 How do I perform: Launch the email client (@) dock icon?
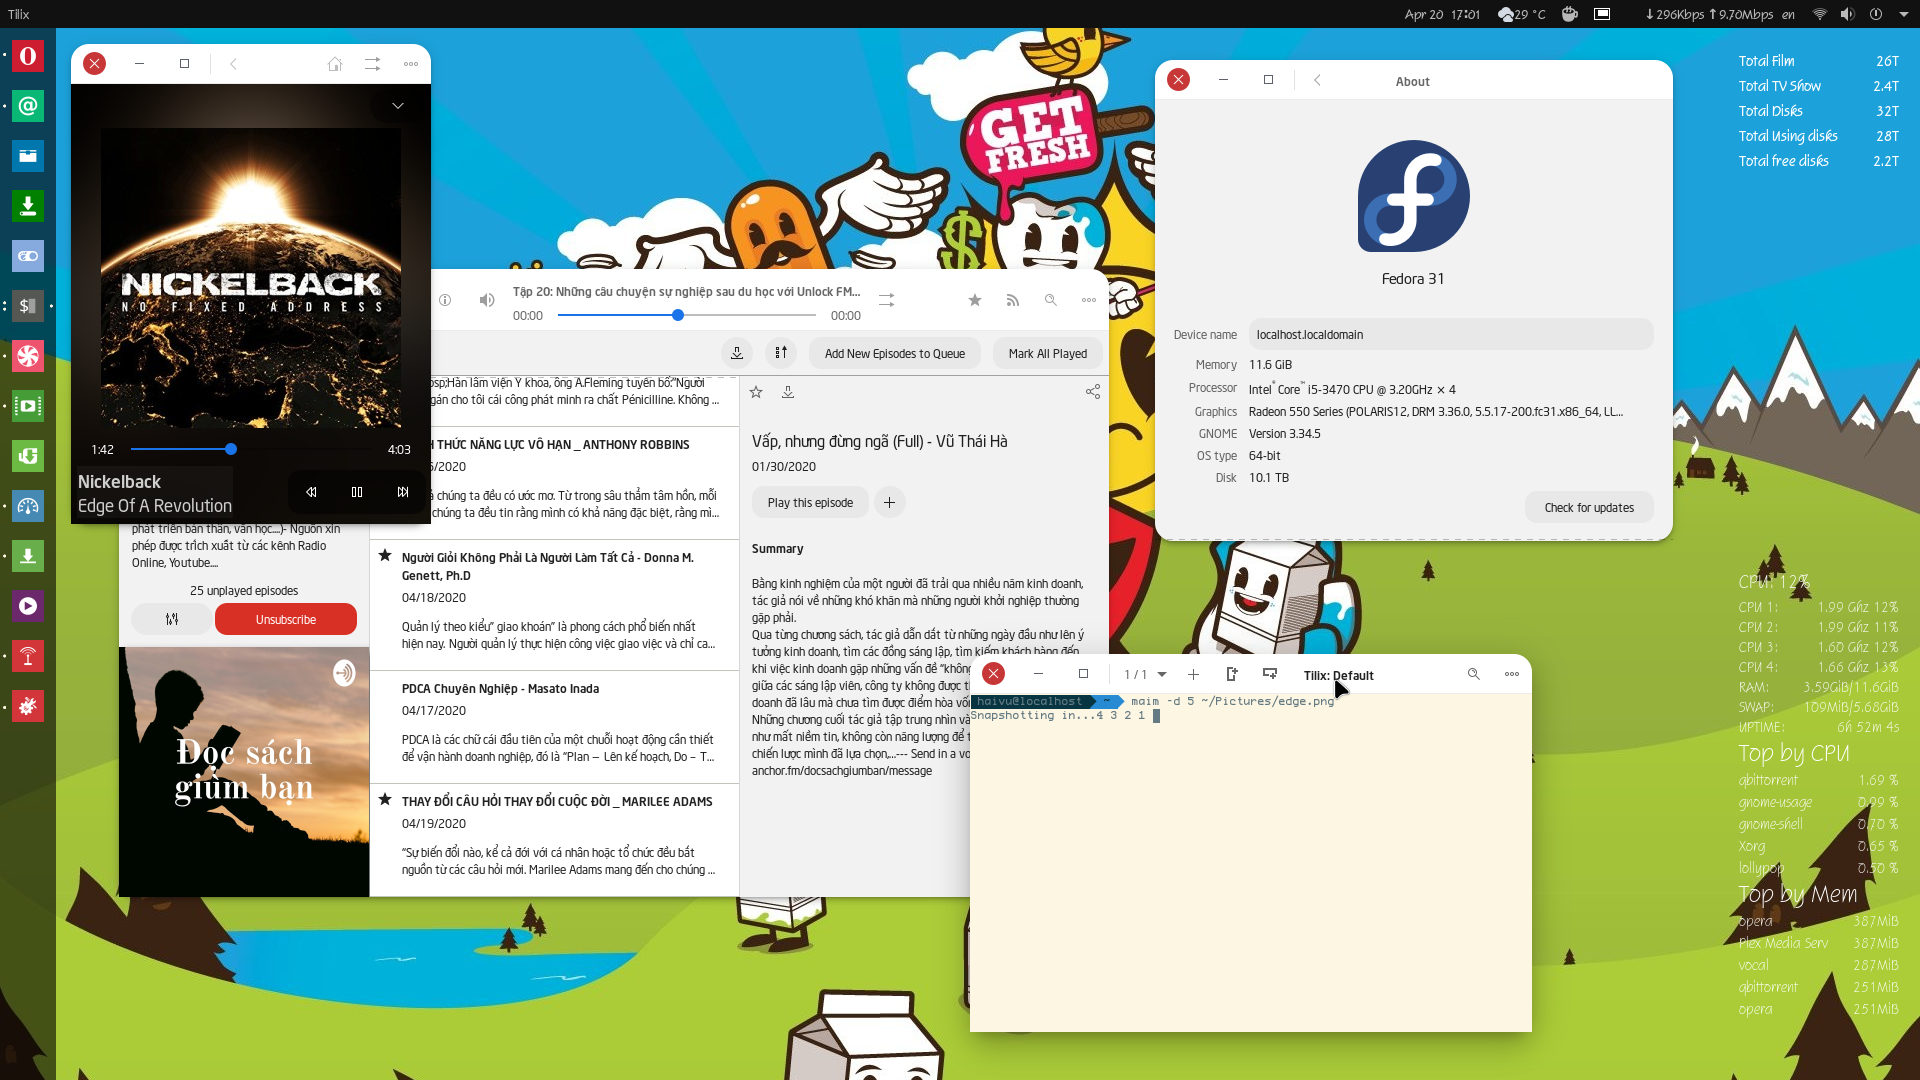pyautogui.click(x=28, y=106)
